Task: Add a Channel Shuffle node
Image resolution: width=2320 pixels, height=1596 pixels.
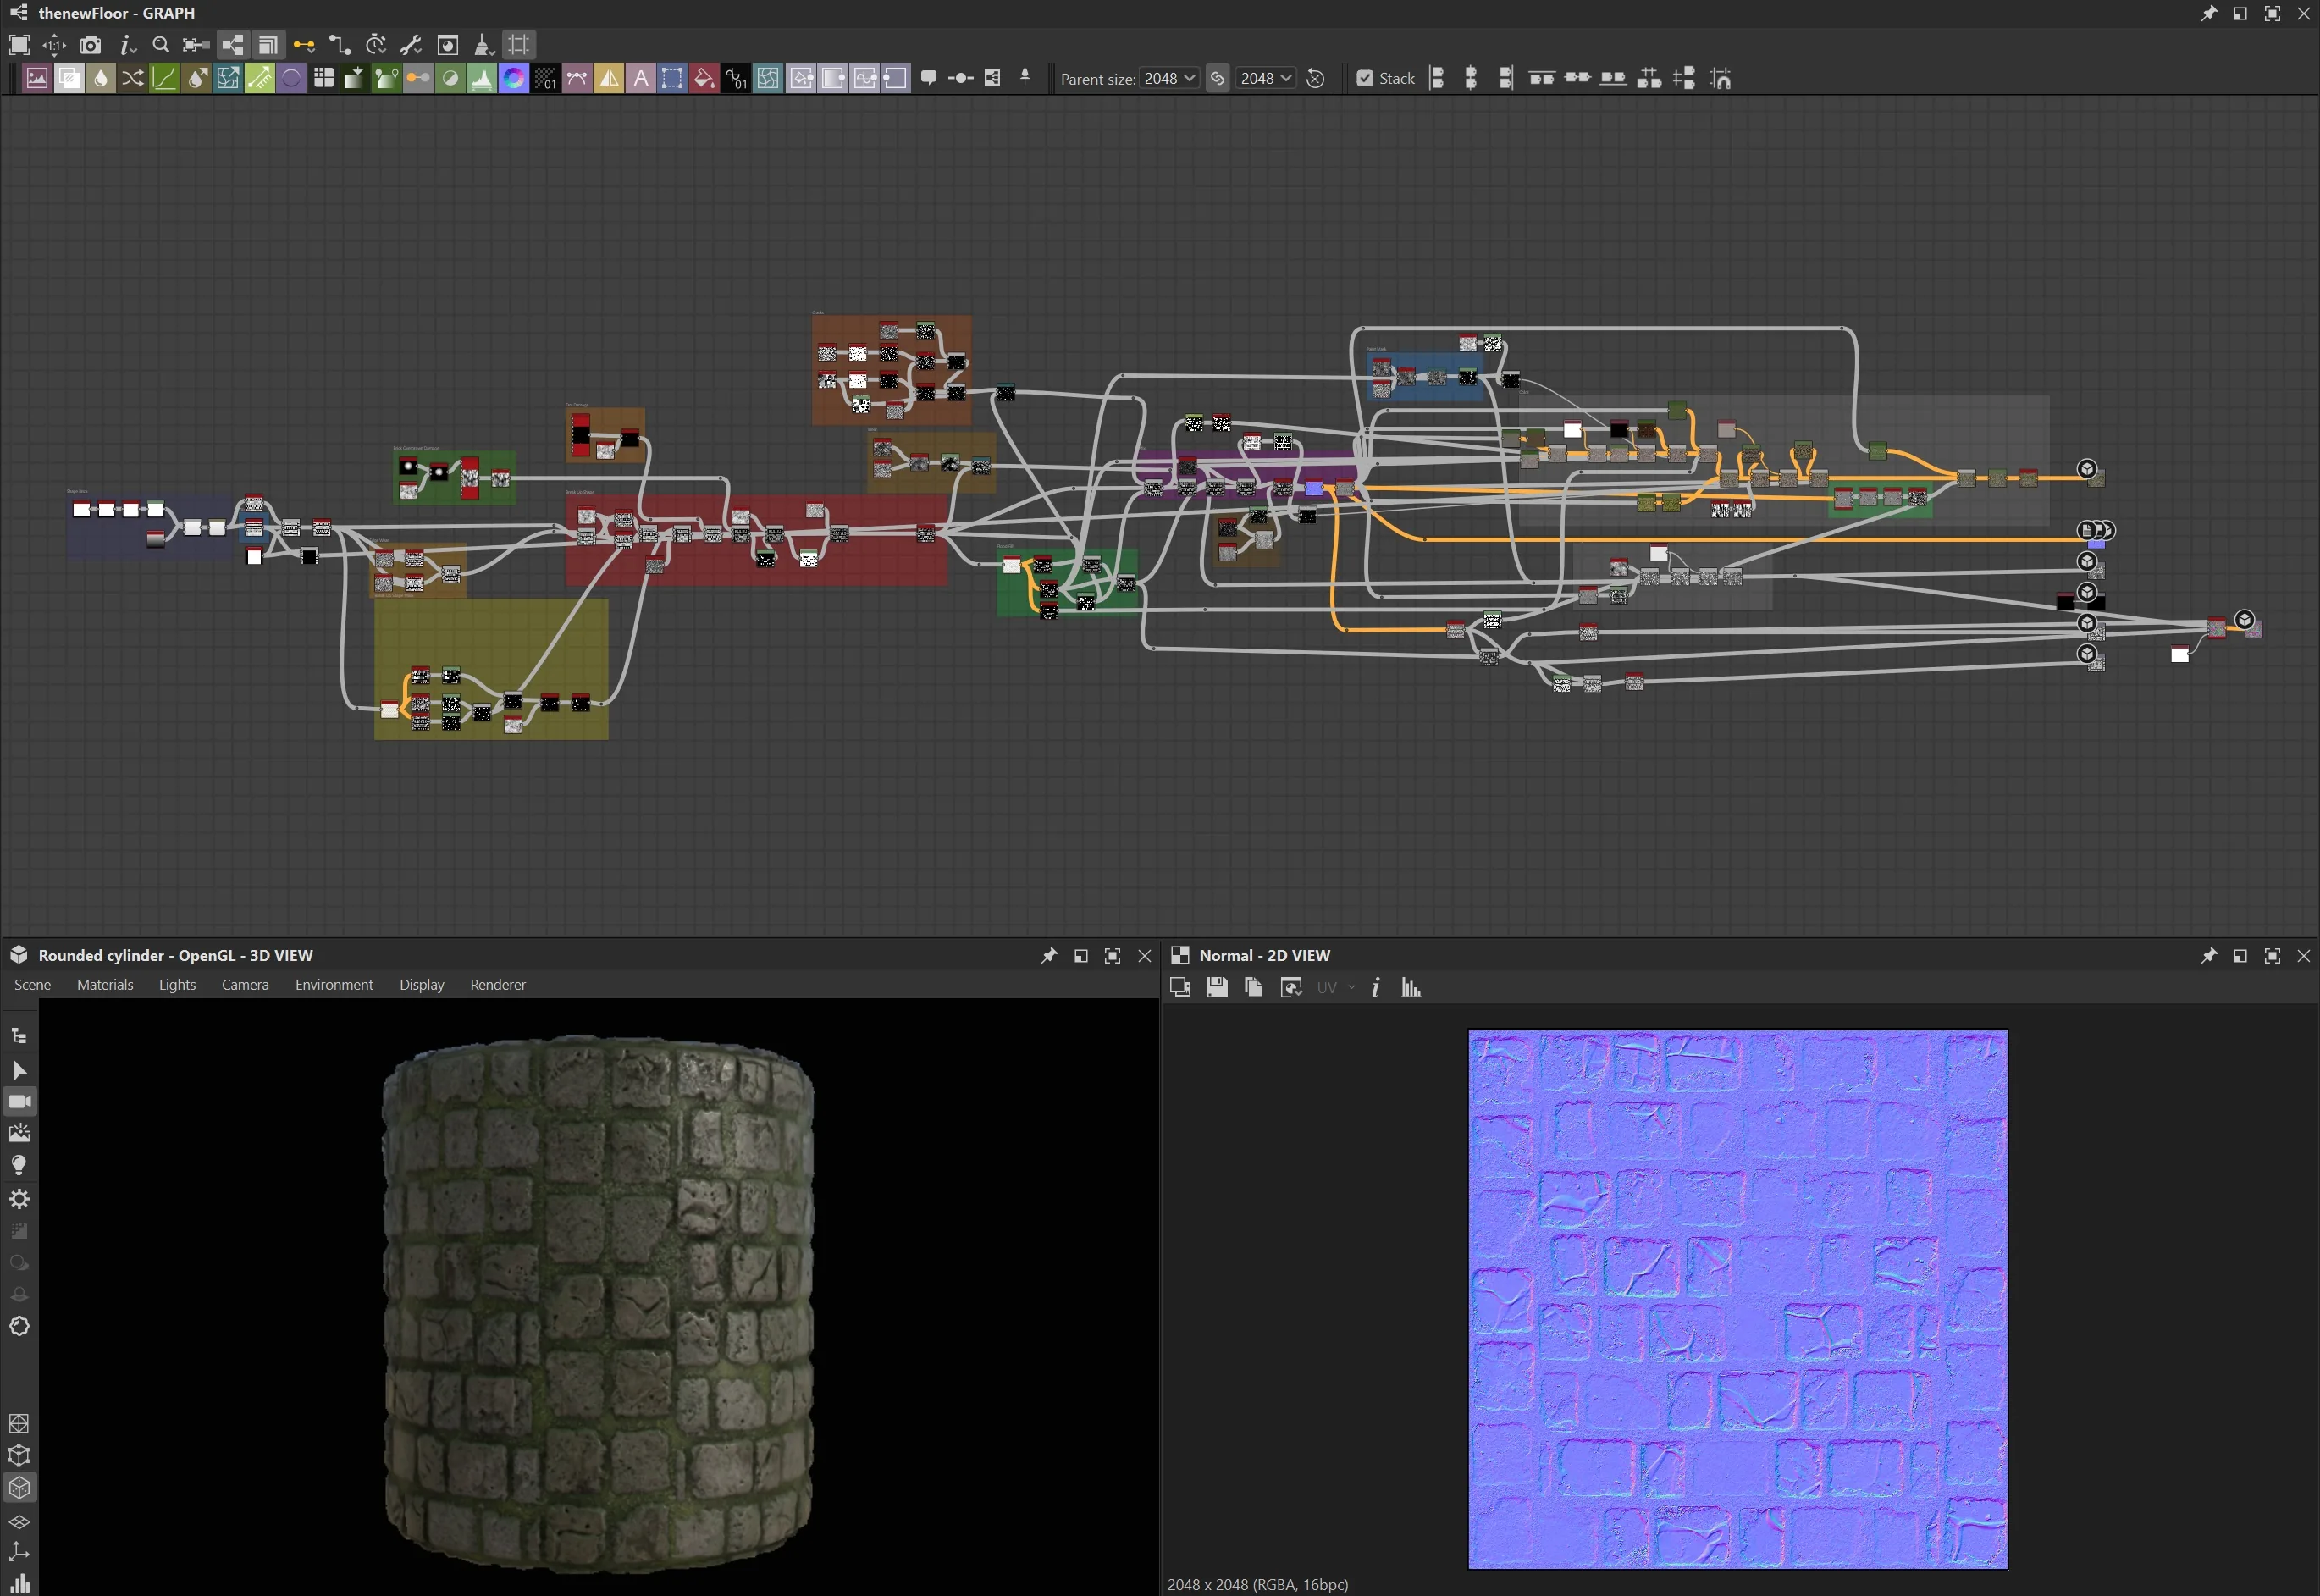Action: point(132,78)
